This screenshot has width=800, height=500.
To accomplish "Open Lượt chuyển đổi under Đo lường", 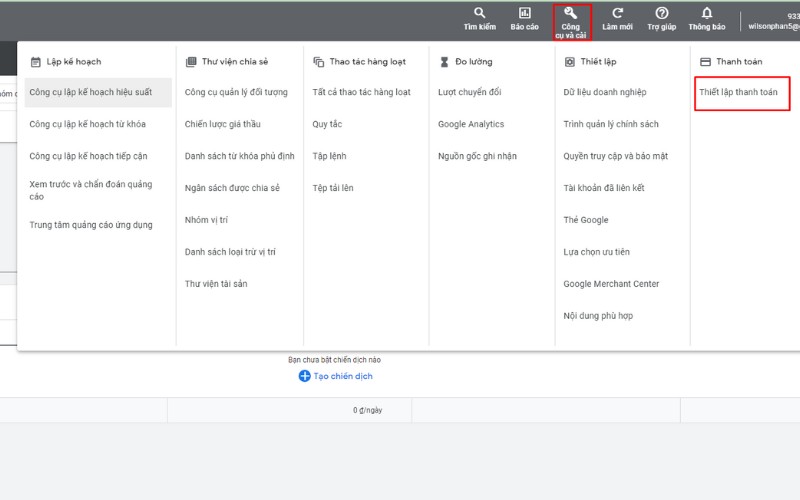I will (x=469, y=92).
